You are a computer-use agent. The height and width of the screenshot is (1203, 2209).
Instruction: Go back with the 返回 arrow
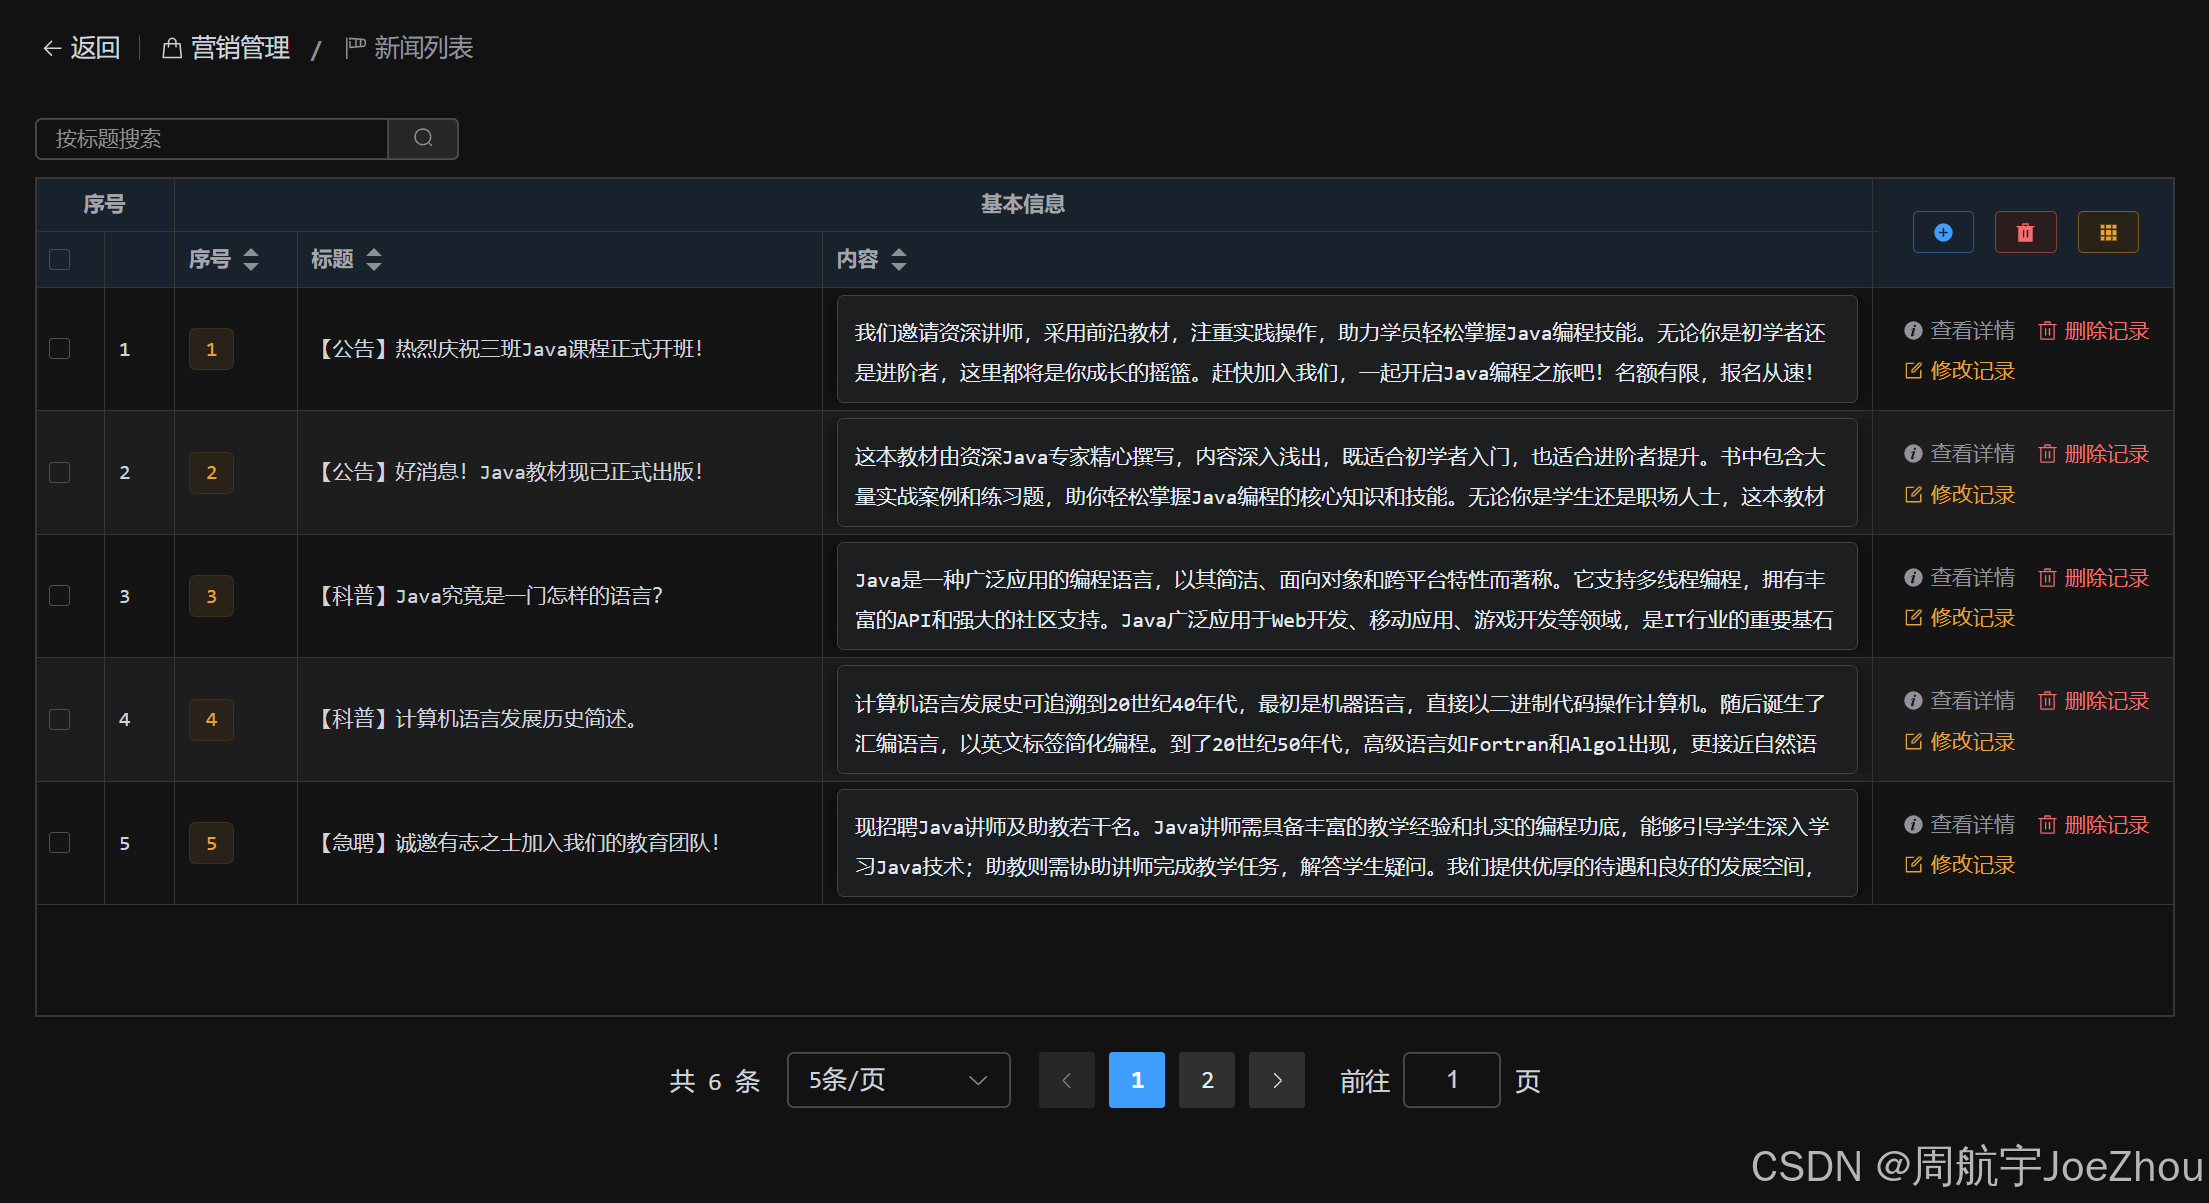(81, 48)
